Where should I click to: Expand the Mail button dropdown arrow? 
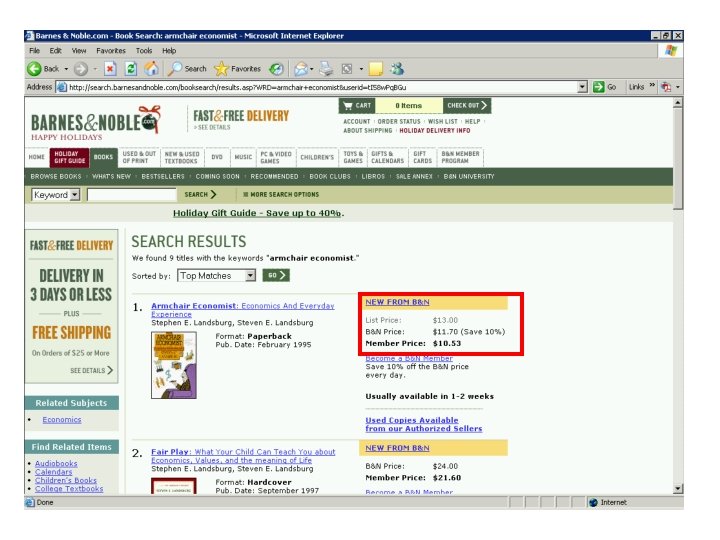click(312, 69)
